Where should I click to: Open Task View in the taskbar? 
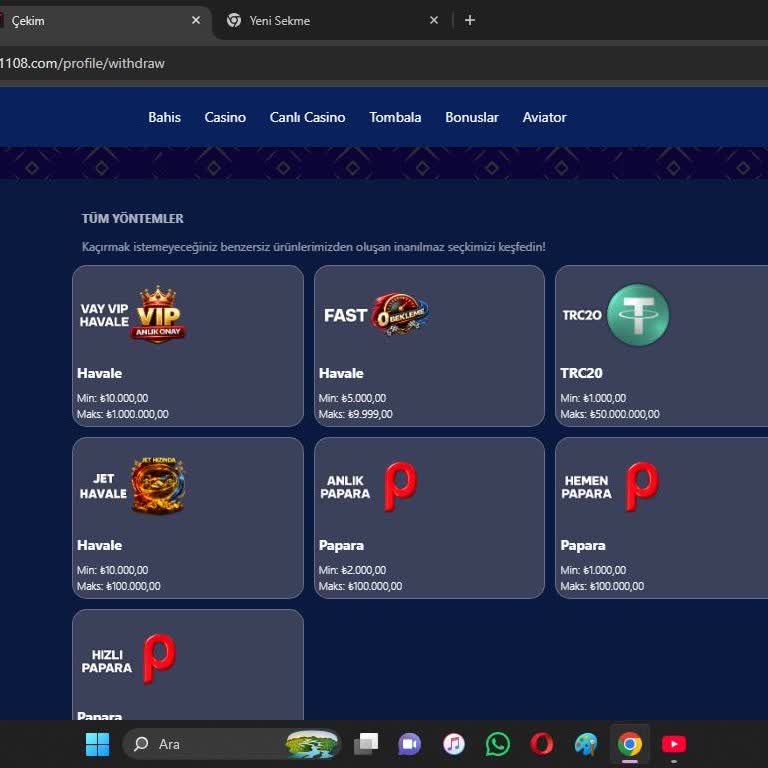click(x=366, y=744)
